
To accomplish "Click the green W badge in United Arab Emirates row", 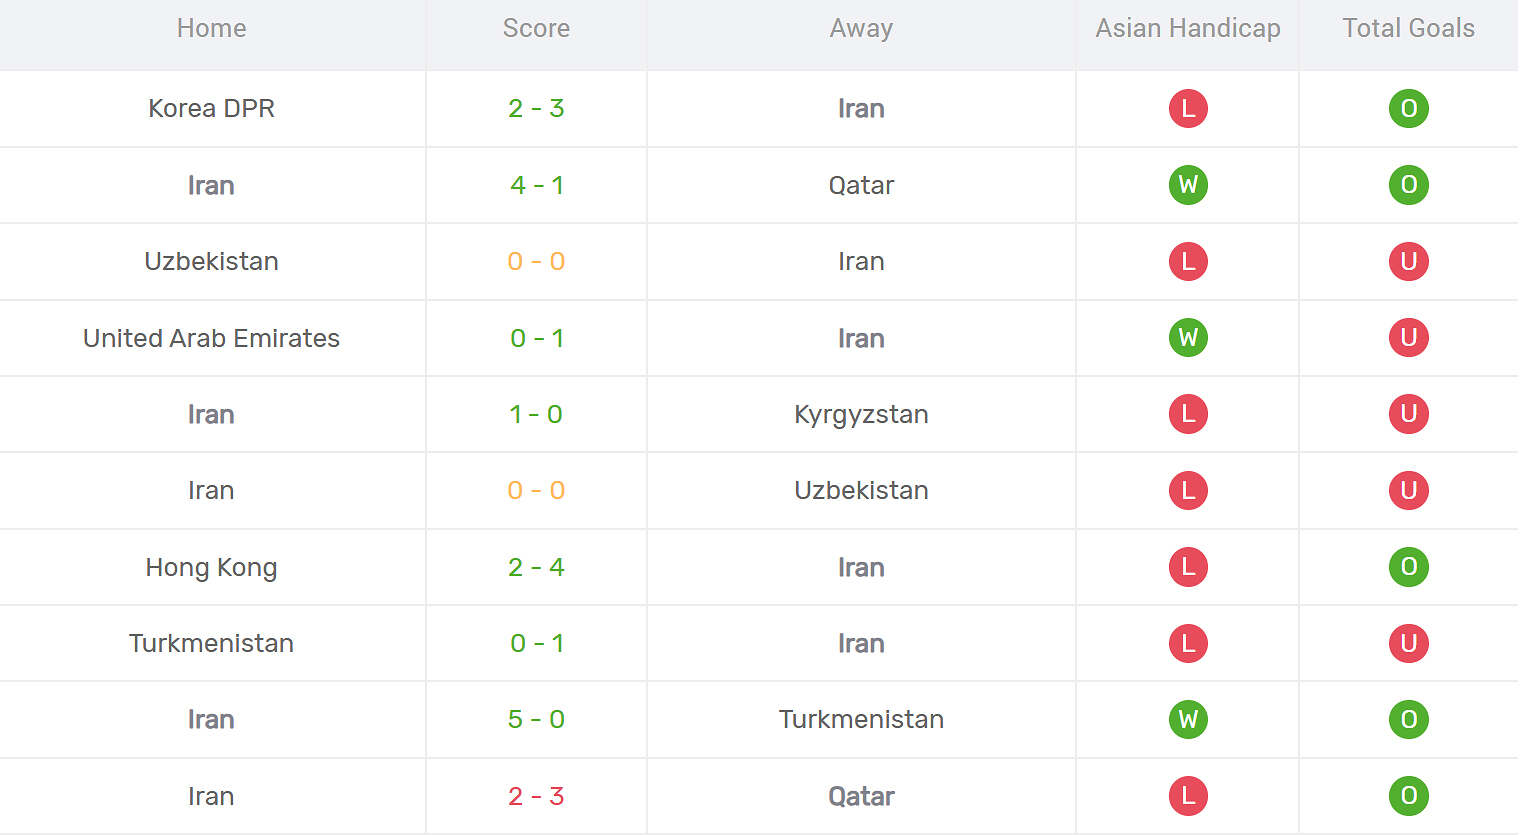I will tap(1188, 338).
